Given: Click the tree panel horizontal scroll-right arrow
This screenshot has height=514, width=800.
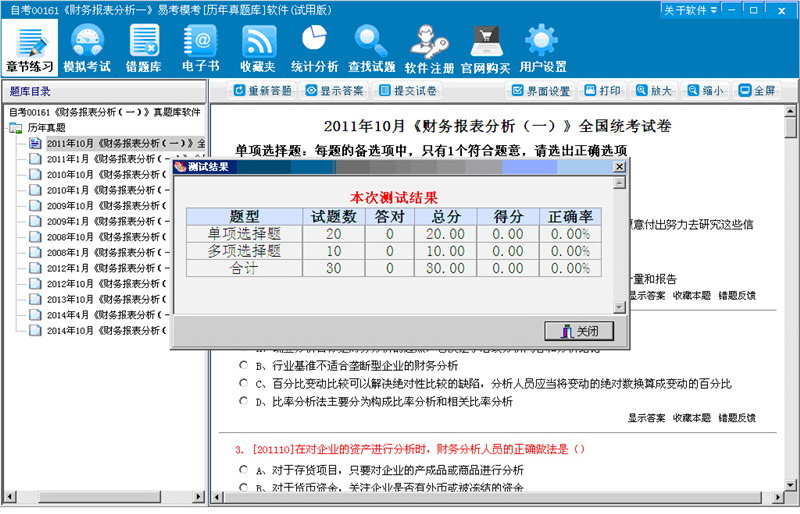Looking at the screenshot, I should pyautogui.click(x=199, y=496).
